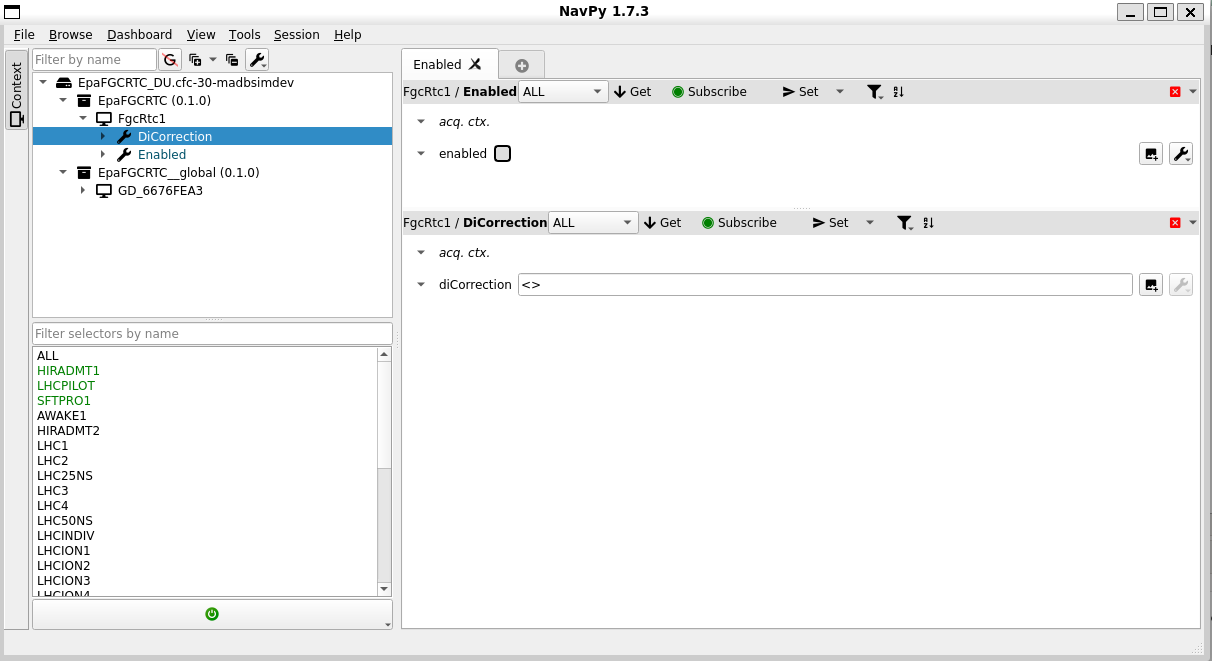Click Set button in DiCorrection panel
This screenshot has height=661, width=1212.
pos(830,223)
